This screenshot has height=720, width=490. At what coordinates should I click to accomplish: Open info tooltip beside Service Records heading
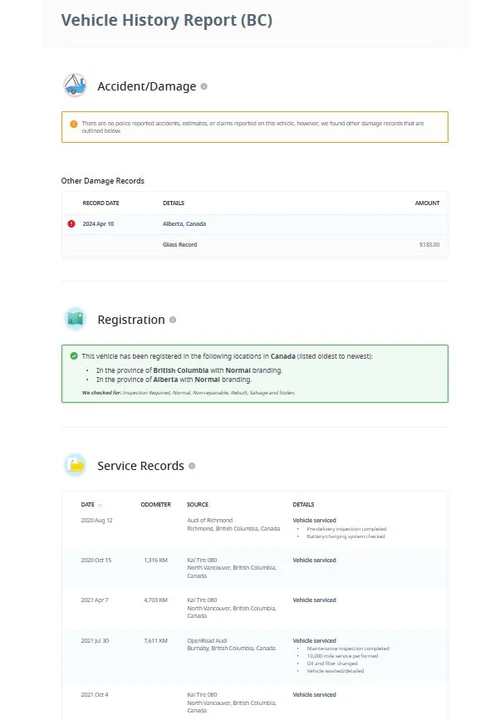(x=192, y=466)
